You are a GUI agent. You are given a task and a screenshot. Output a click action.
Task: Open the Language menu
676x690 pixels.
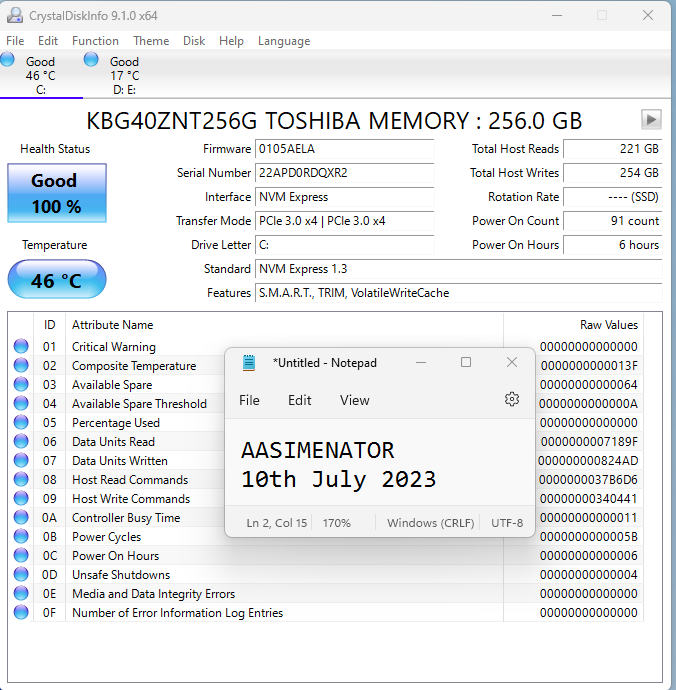[284, 41]
